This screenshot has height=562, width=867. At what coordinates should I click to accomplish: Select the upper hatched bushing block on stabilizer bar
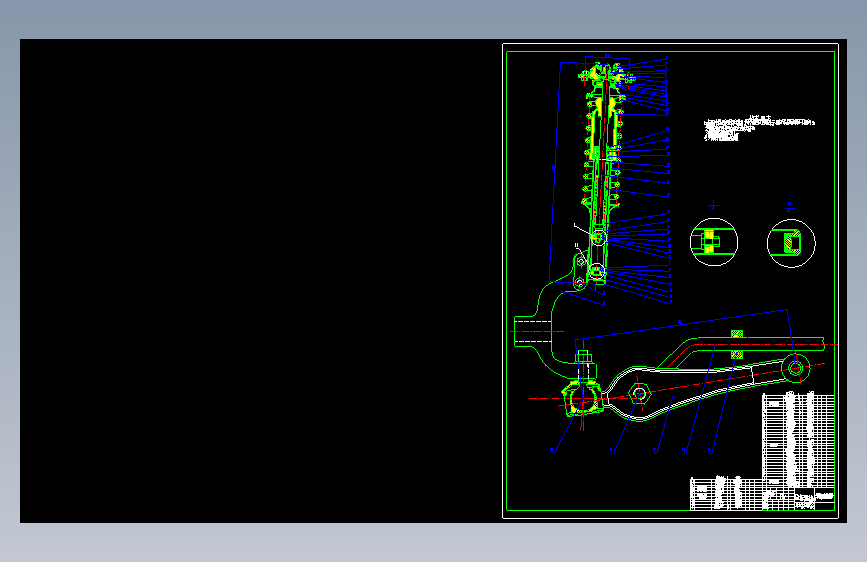click(737, 334)
